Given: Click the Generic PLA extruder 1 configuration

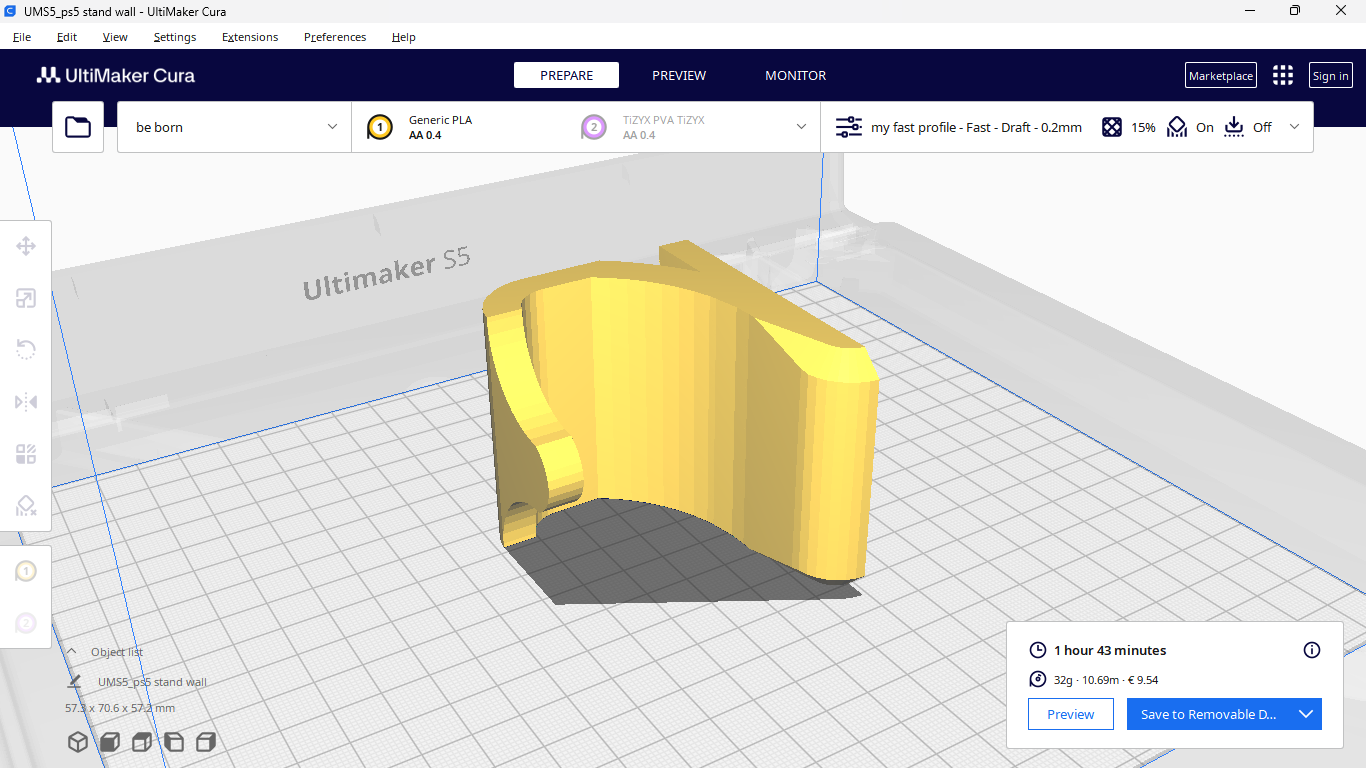Looking at the screenshot, I should (440, 127).
